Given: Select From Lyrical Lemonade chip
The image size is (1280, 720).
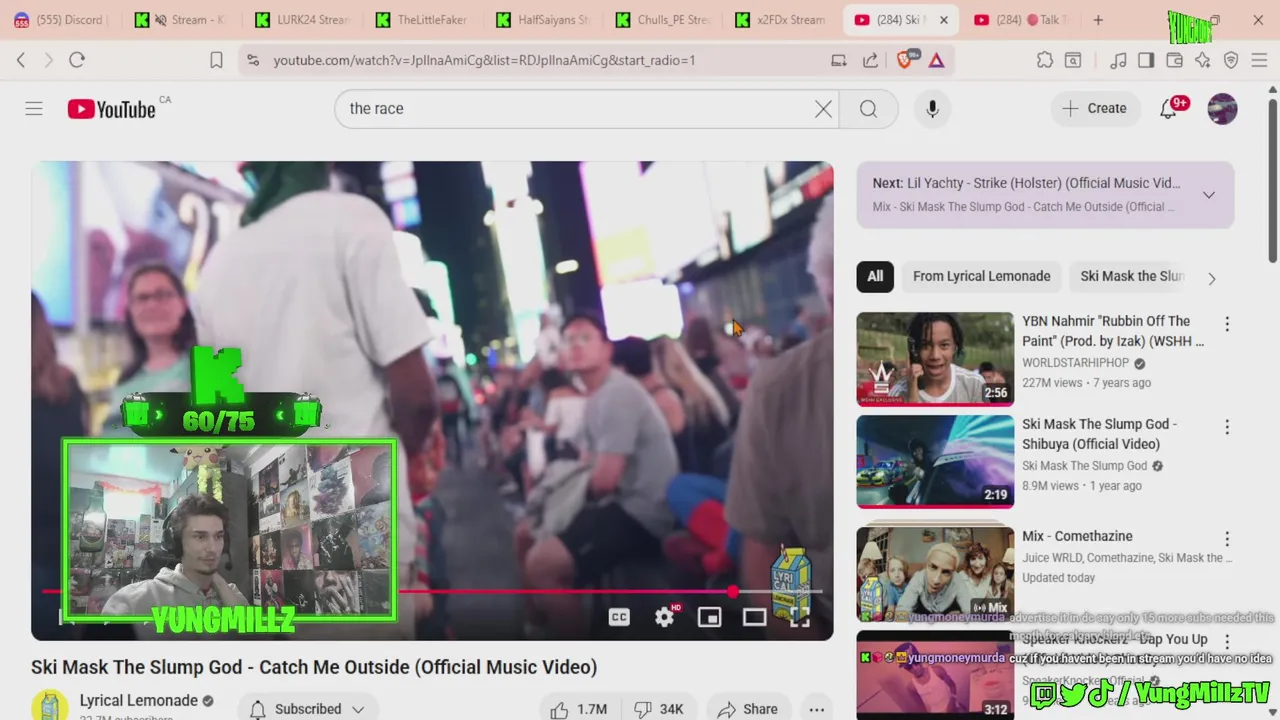Looking at the screenshot, I should pos(981,276).
